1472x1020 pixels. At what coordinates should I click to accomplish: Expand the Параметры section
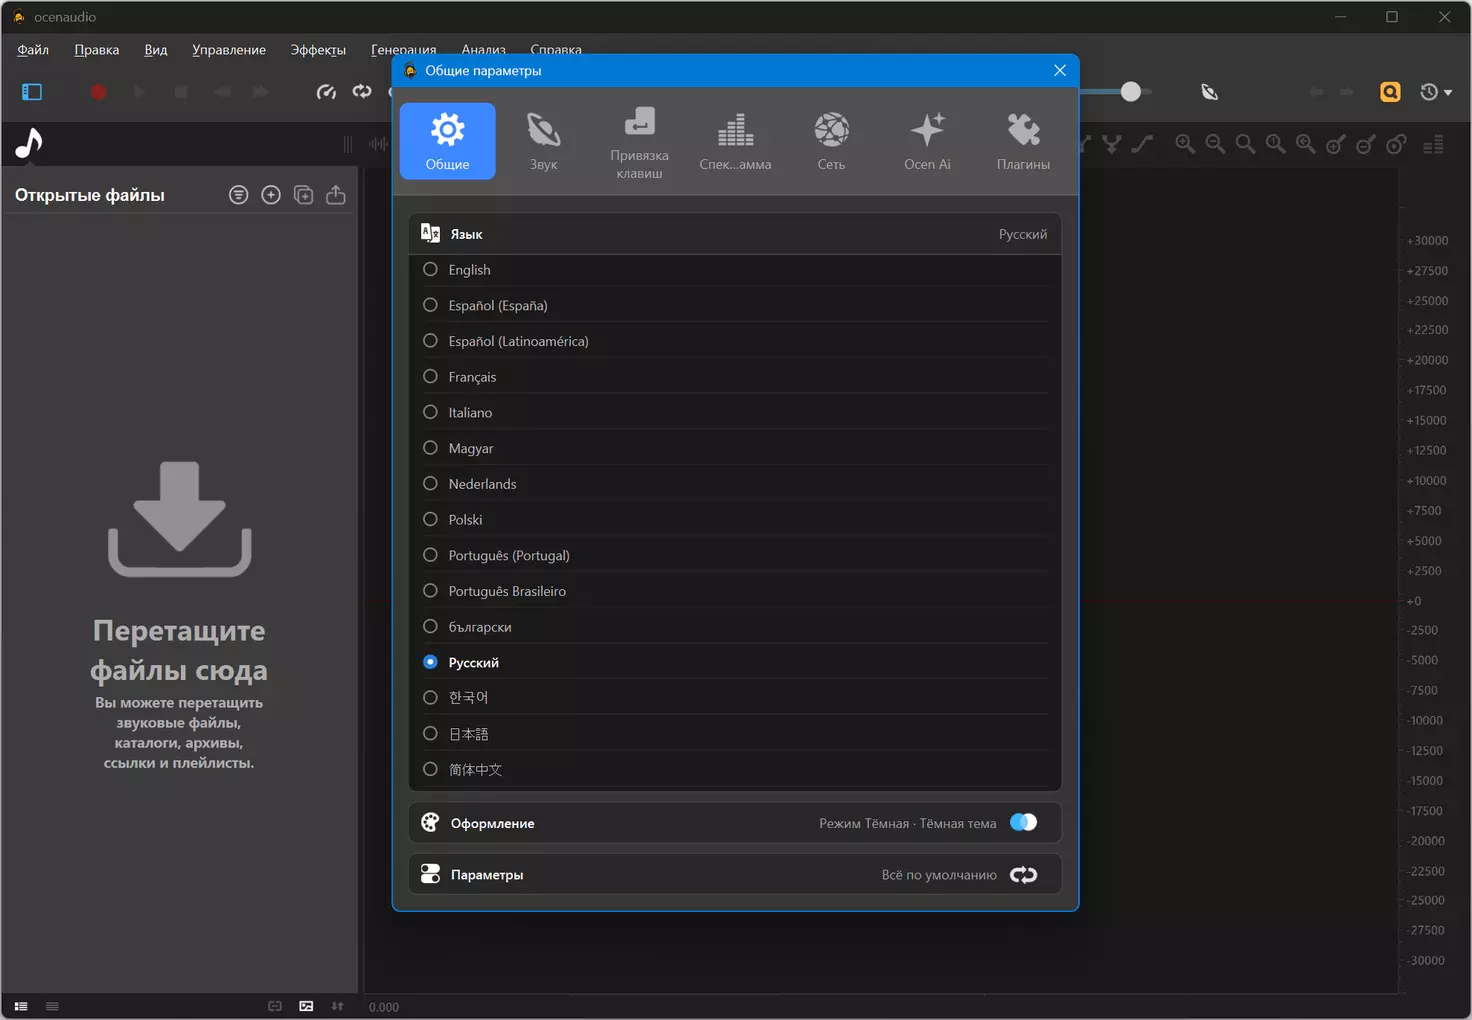point(735,874)
